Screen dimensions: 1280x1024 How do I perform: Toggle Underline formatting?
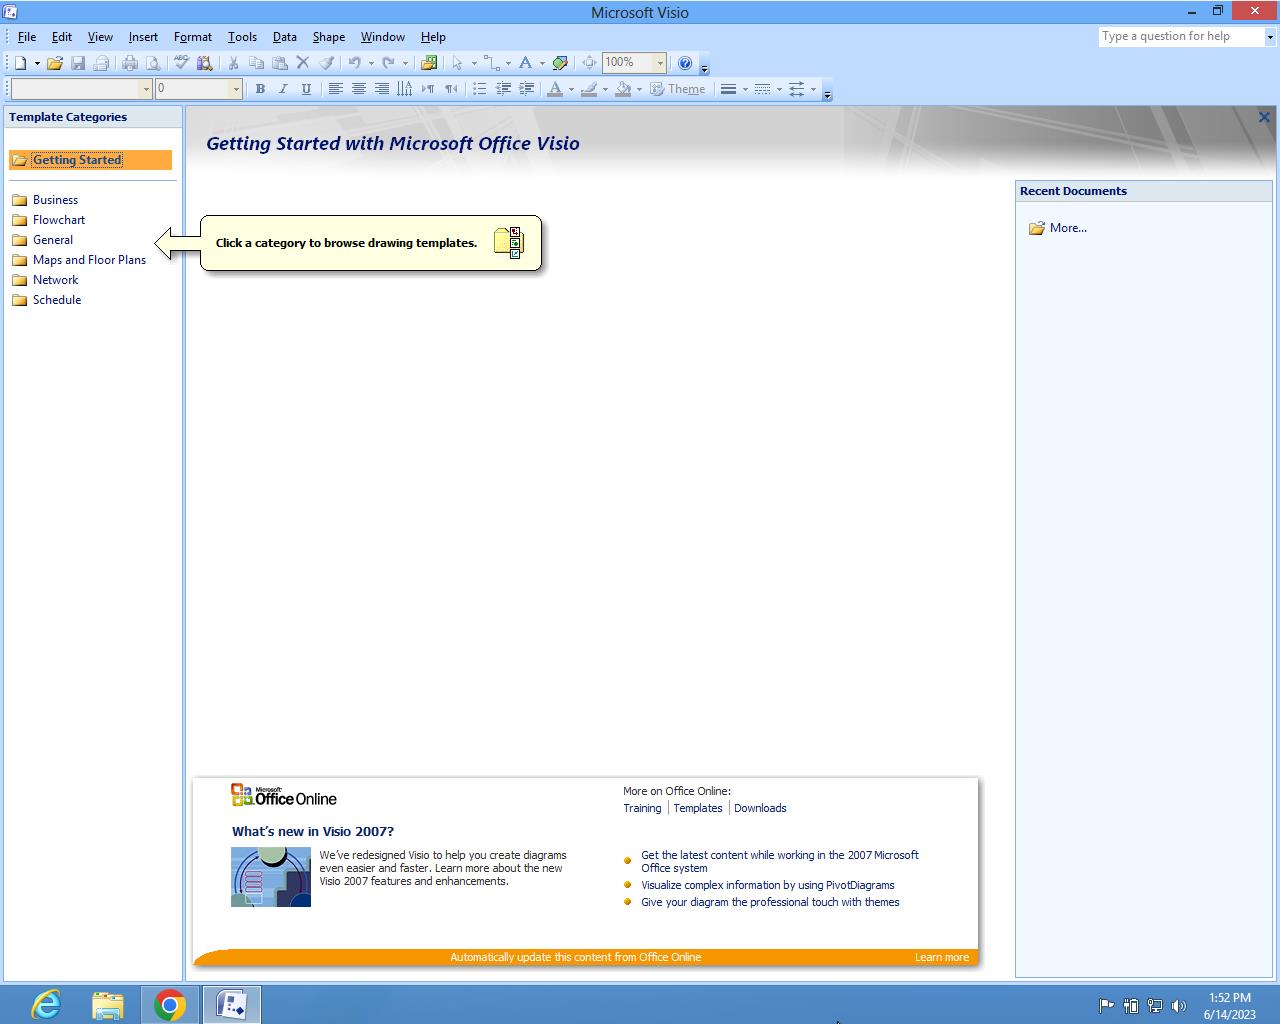306,89
